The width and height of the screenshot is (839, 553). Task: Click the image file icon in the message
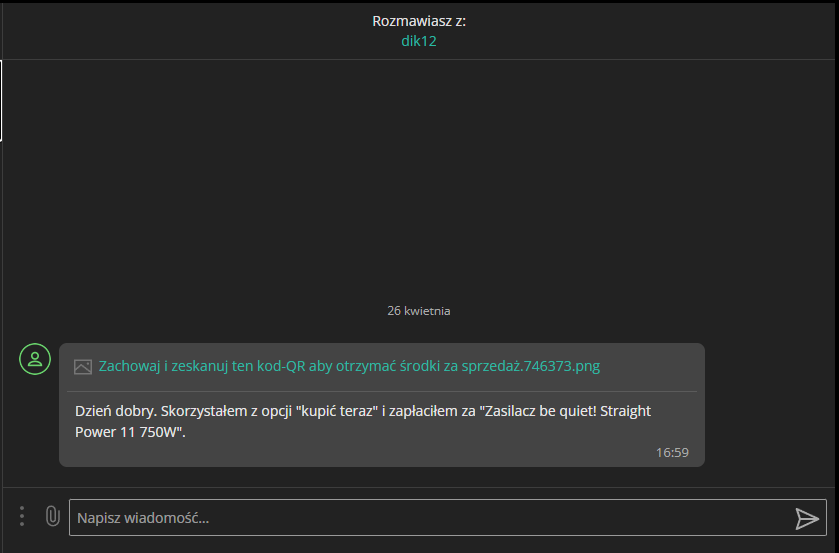83,367
